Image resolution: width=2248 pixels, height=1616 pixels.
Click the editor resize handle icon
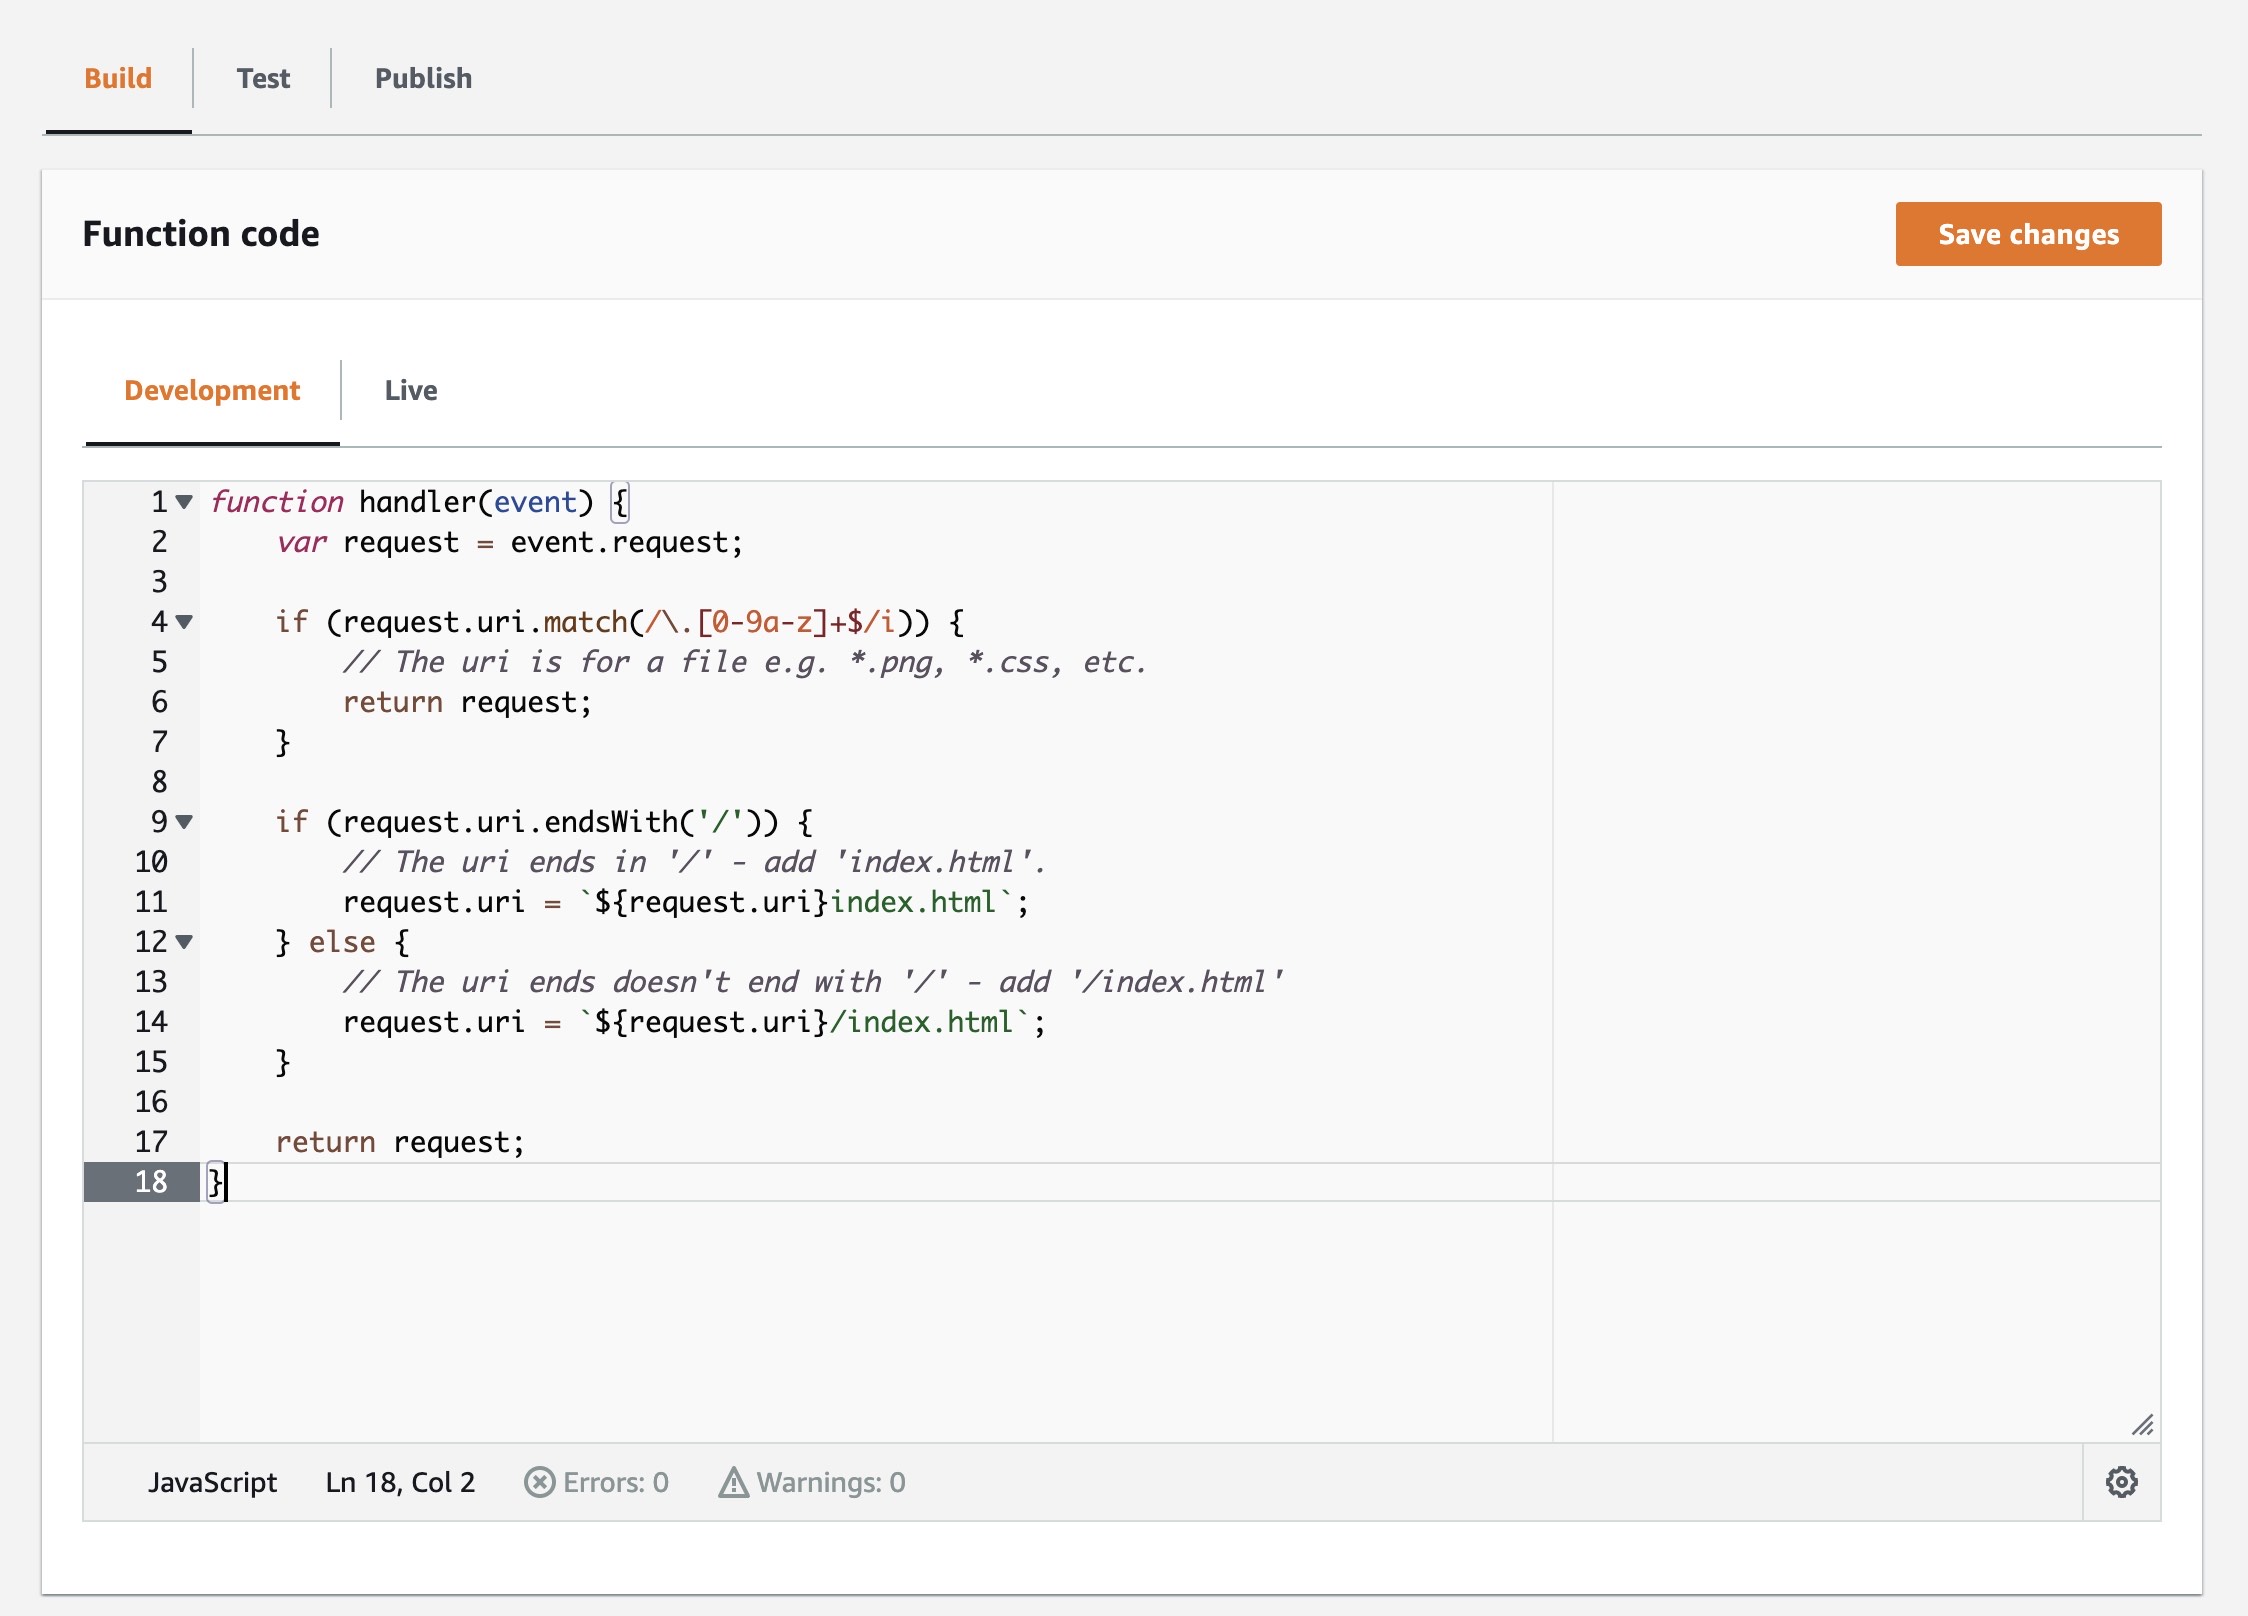(x=2142, y=1425)
